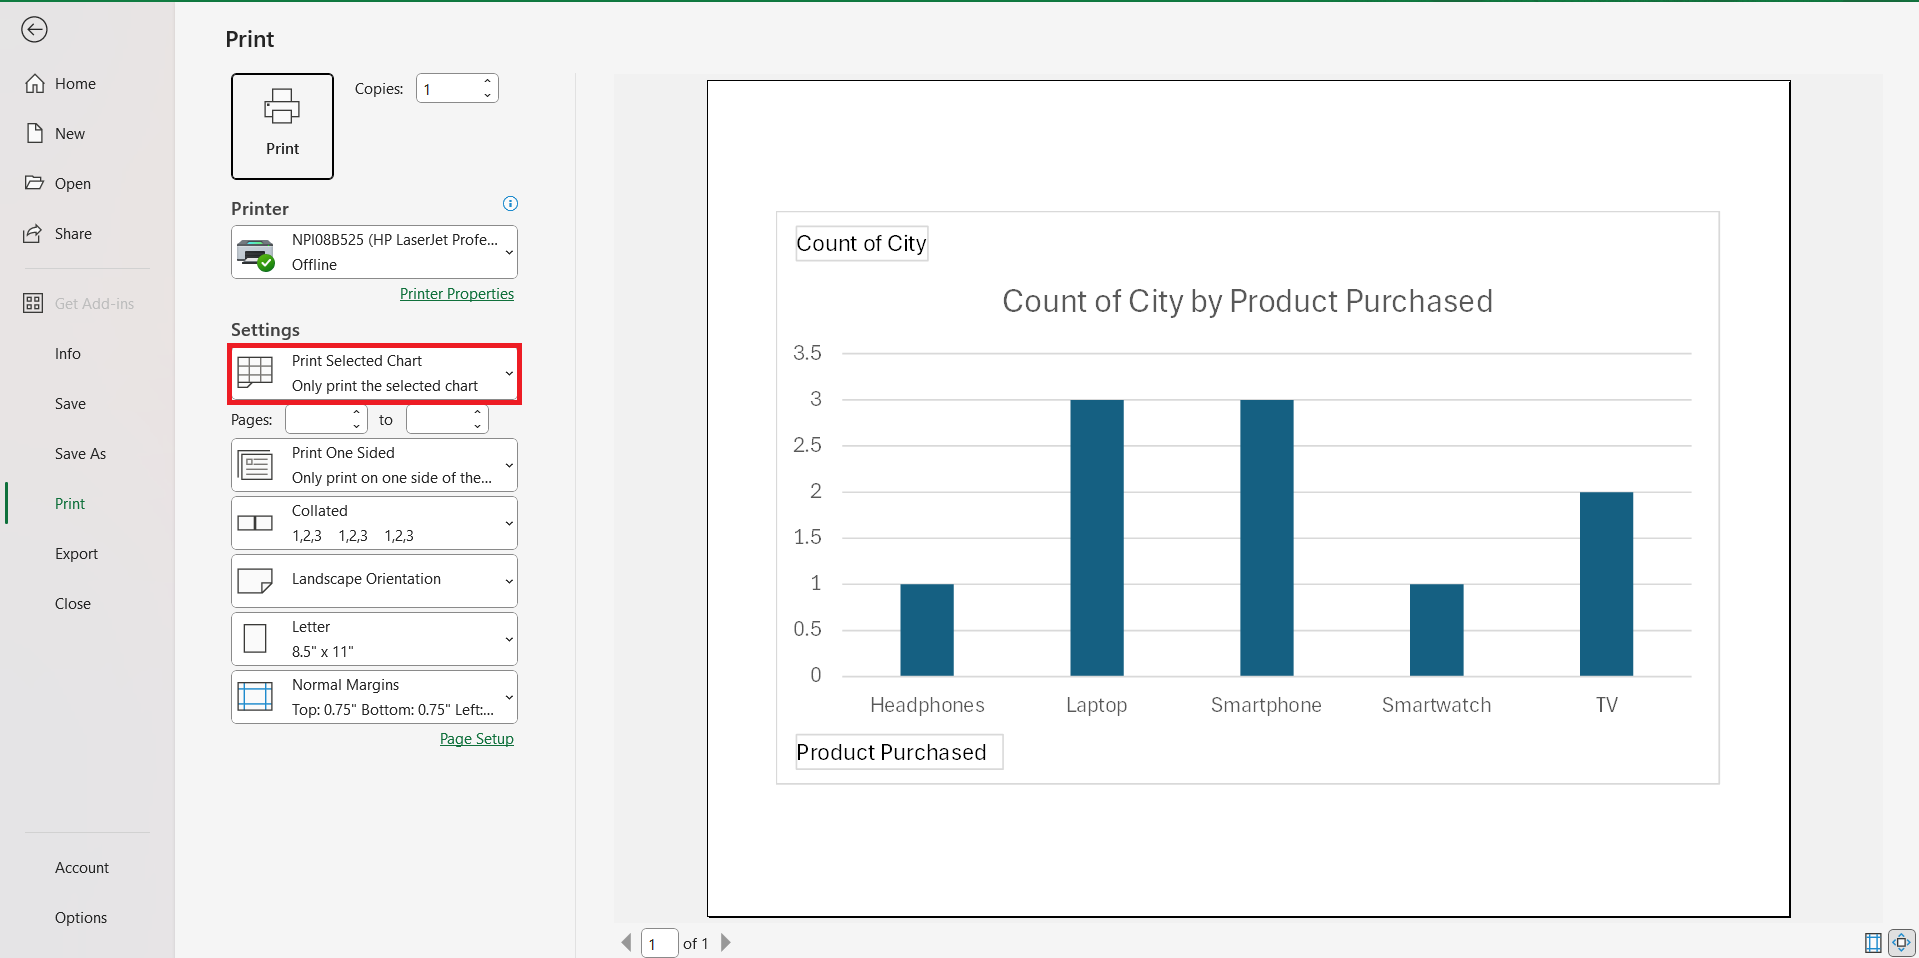The image size is (1919, 958).
Task: Select Save in the sidebar
Action: tap(70, 404)
